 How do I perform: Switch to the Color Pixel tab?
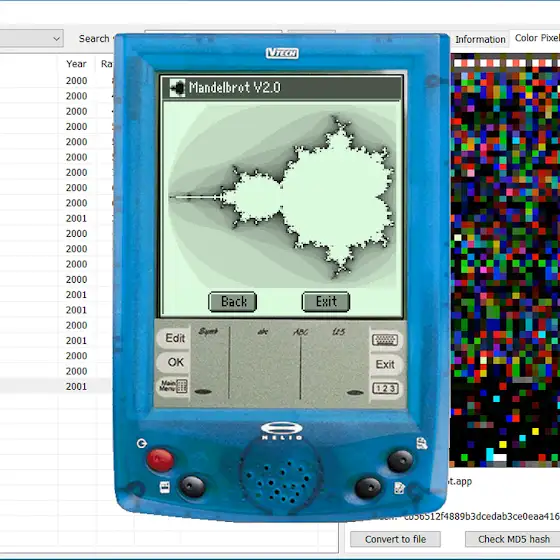[x=536, y=38]
